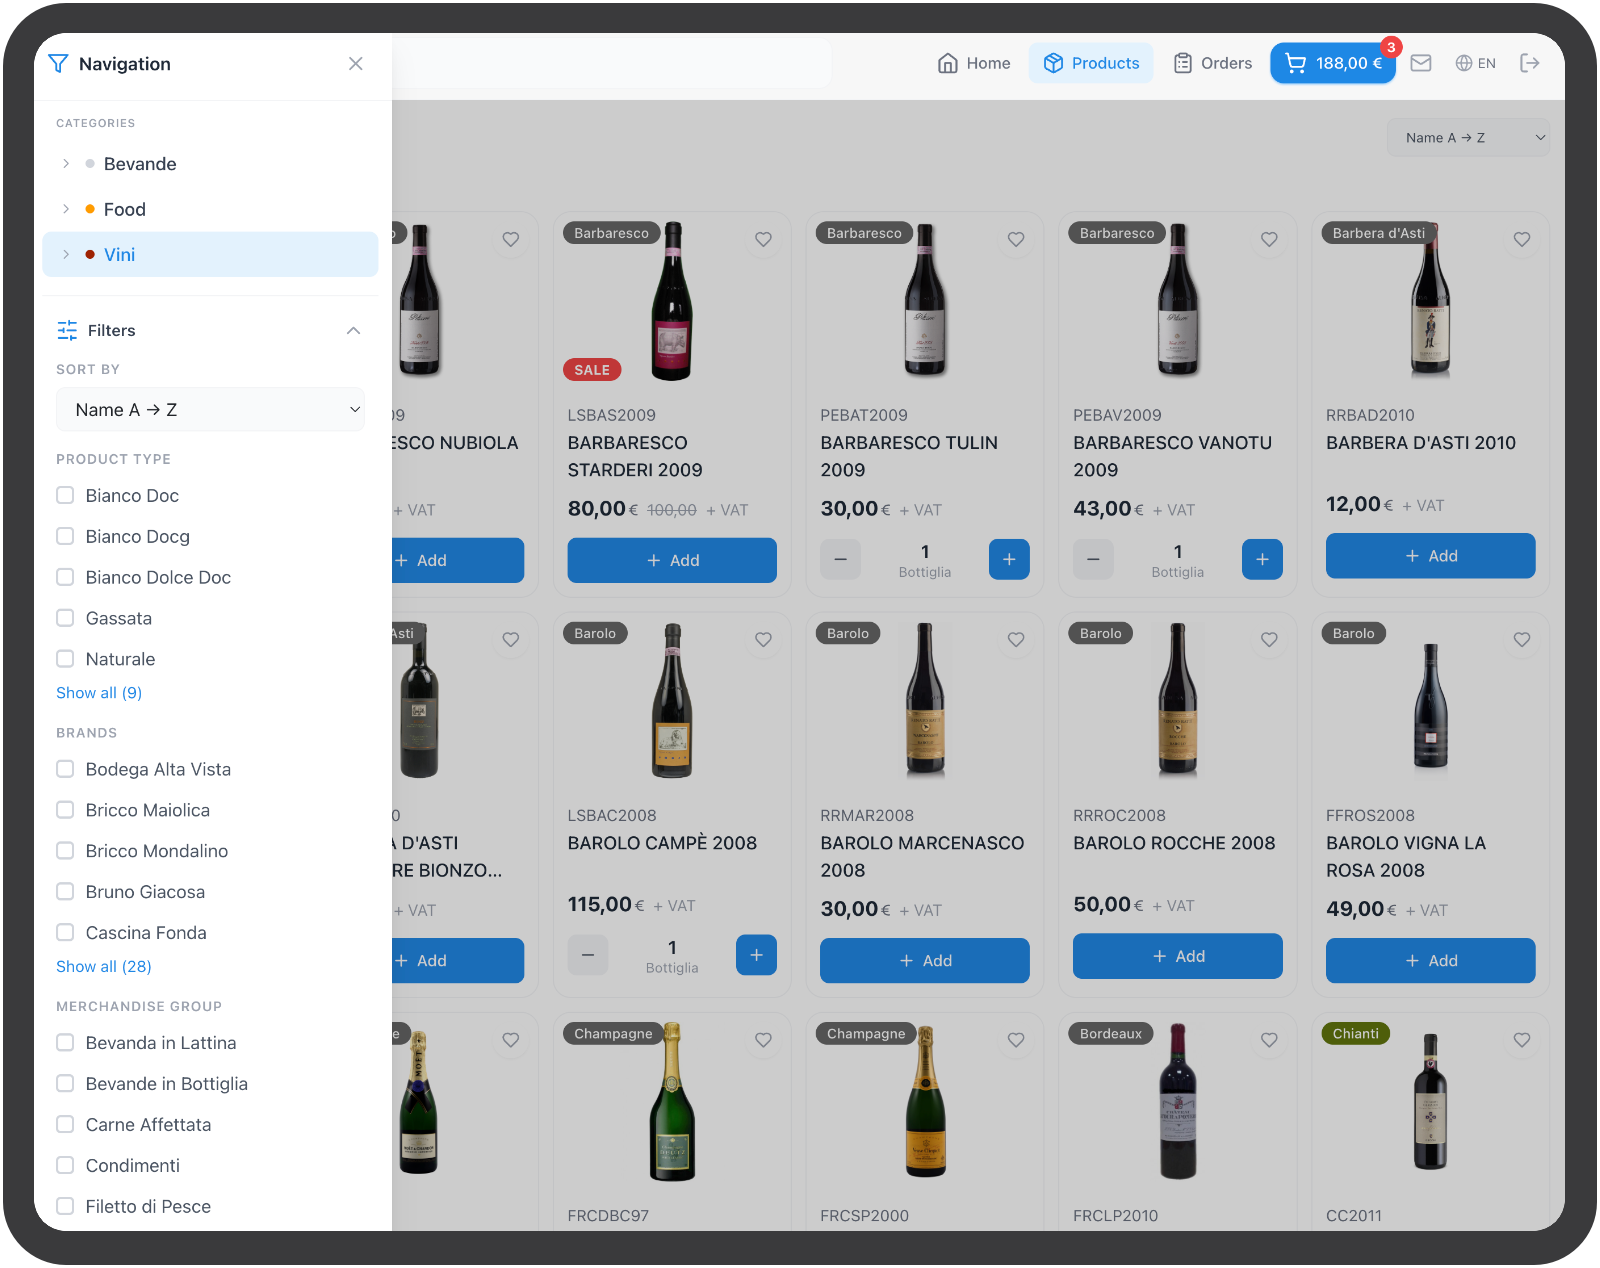Viewport: 1600px width, 1268px height.
Task: Favorite Barbaresco Starderi 2009 with heart icon
Action: pyautogui.click(x=763, y=240)
